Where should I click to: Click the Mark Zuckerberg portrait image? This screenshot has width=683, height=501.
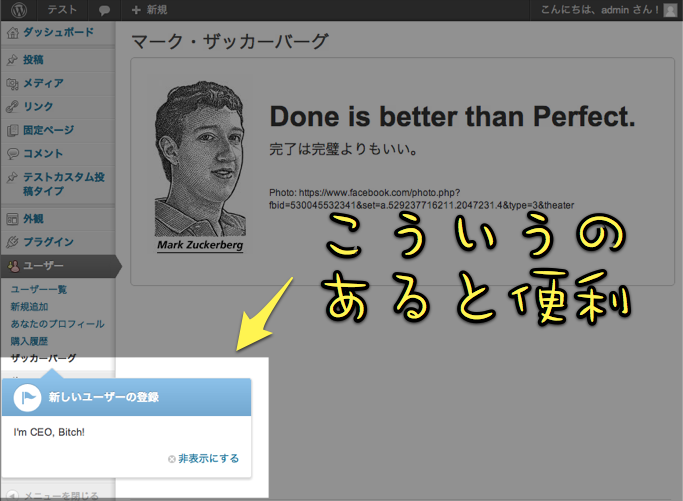pyautogui.click(x=200, y=165)
